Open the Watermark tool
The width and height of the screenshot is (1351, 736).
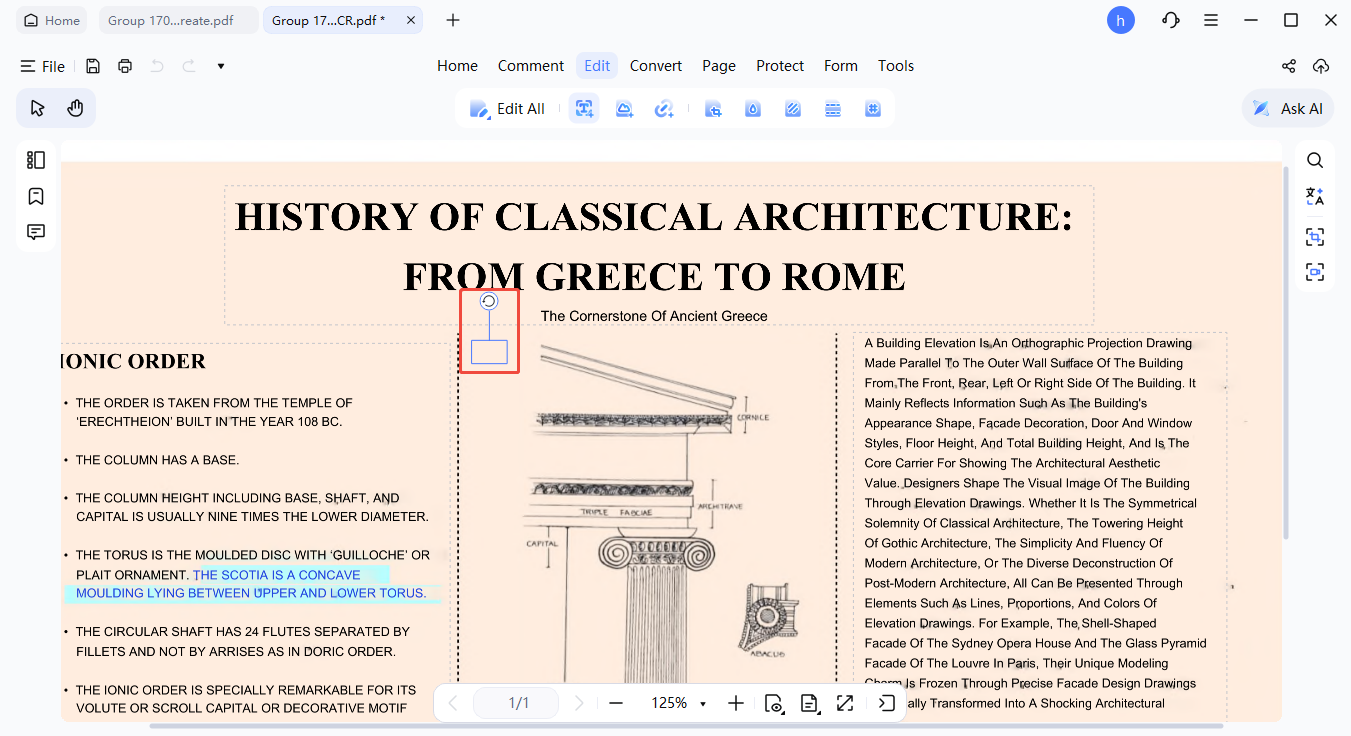pos(752,108)
